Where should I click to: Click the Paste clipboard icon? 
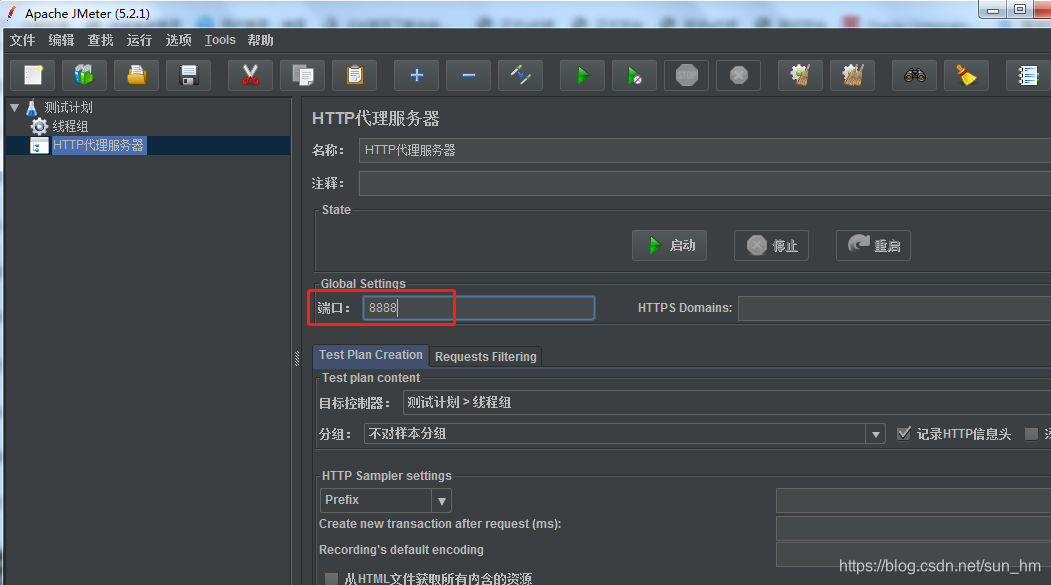(355, 75)
